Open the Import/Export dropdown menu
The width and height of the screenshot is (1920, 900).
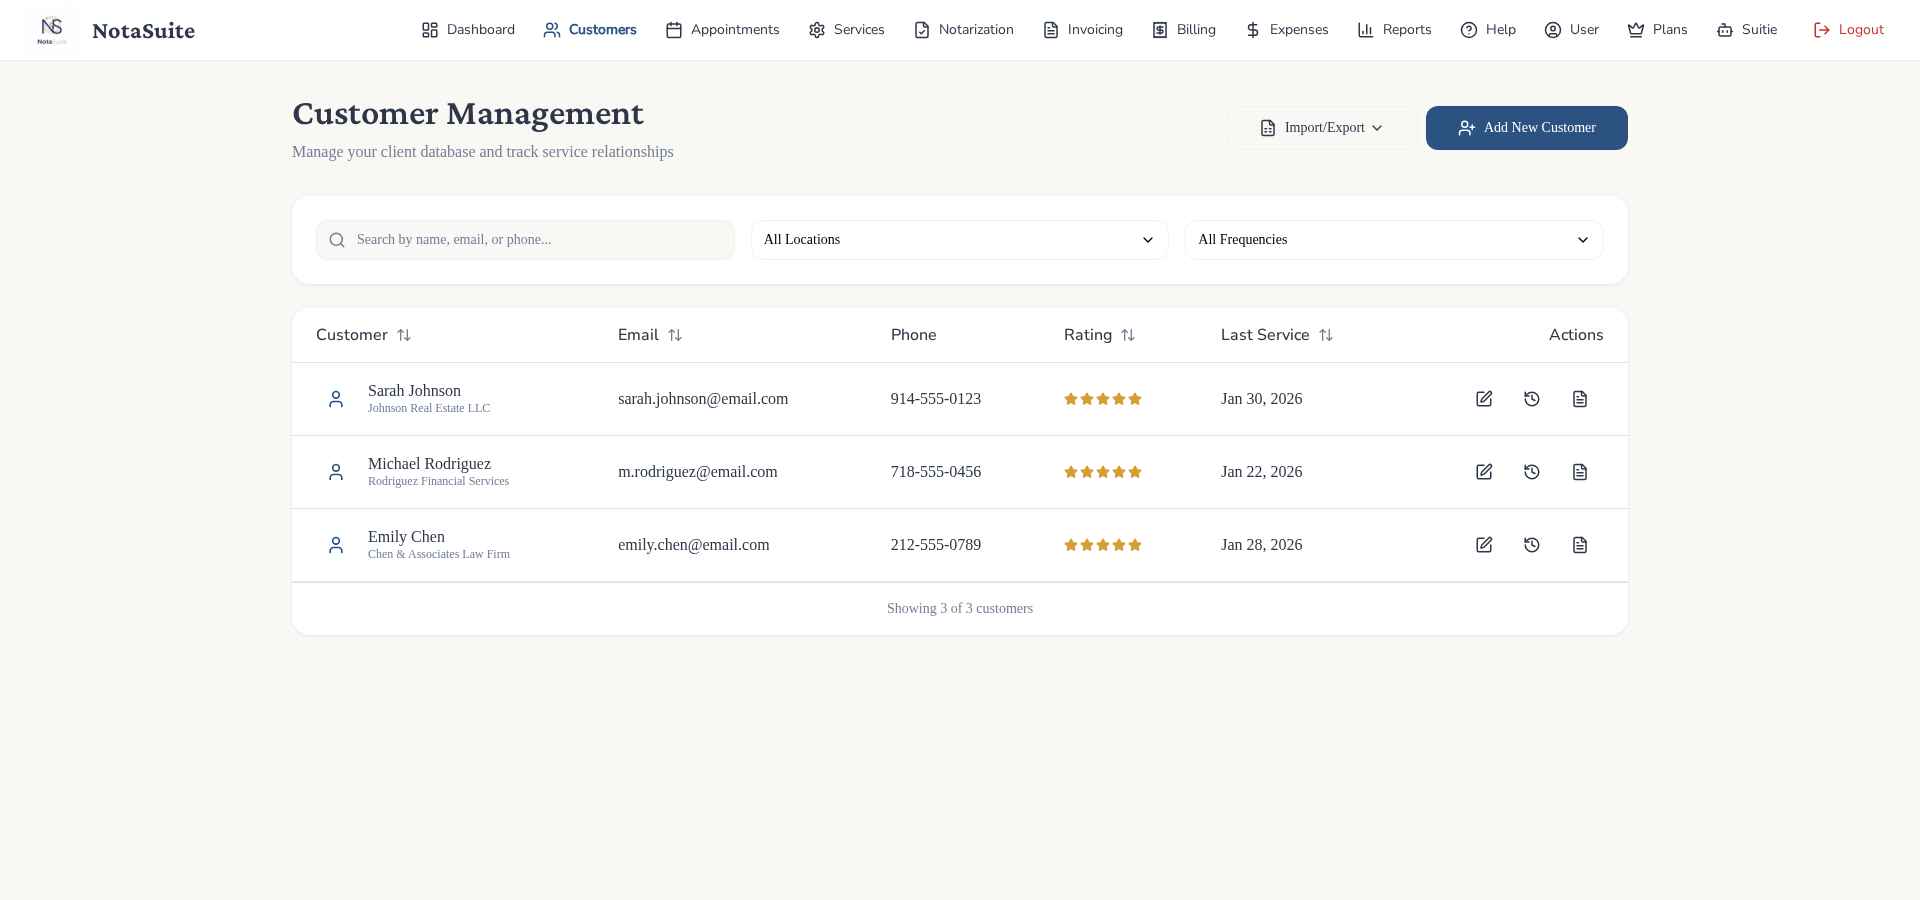tap(1321, 128)
